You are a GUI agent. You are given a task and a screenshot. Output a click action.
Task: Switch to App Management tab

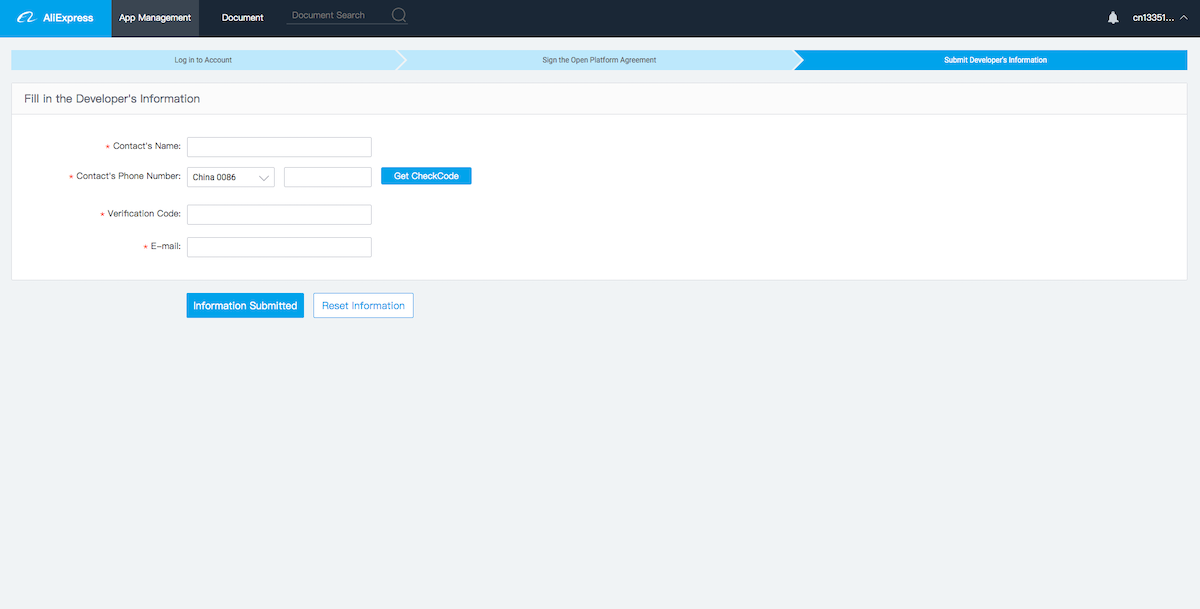155,18
